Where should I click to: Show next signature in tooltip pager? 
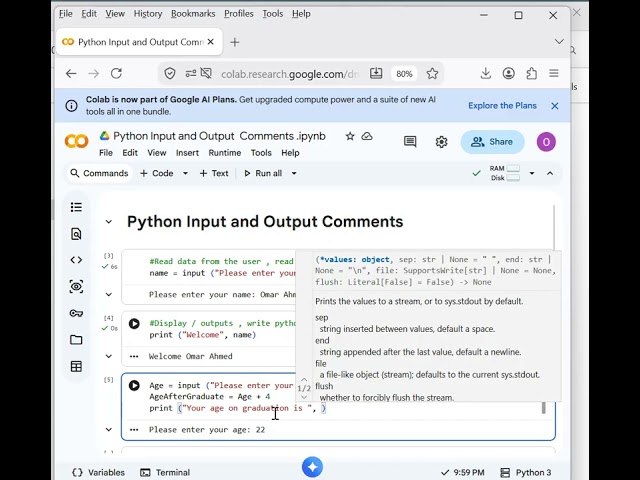(304, 397)
